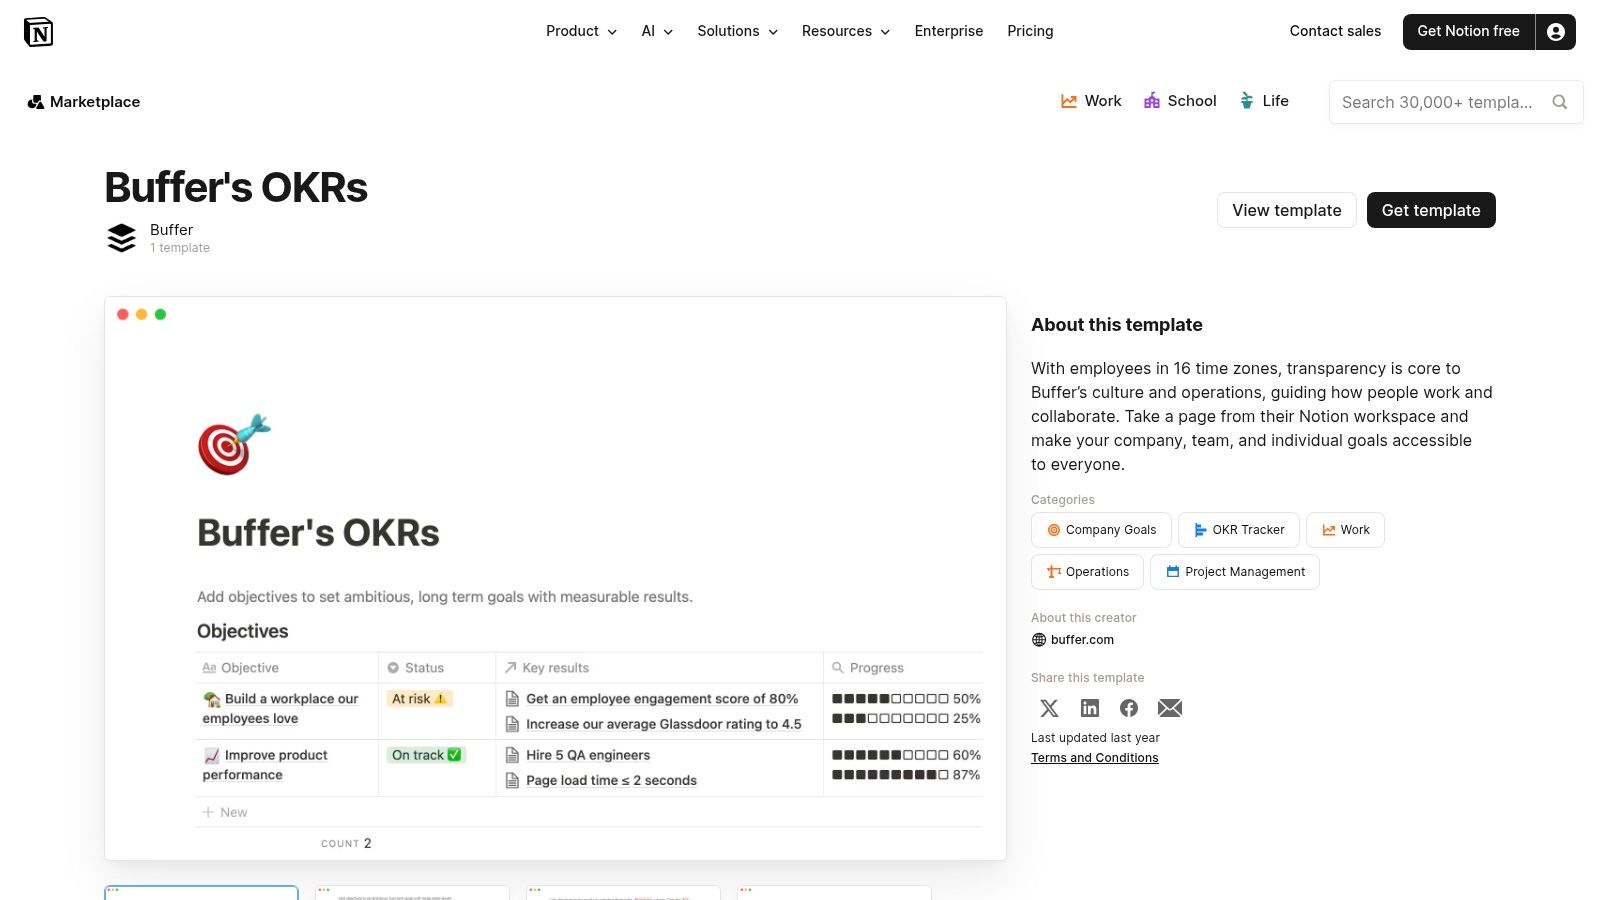Click the dart target emoji in preview
The width and height of the screenshot is (1600, 900).
[234, 444]
